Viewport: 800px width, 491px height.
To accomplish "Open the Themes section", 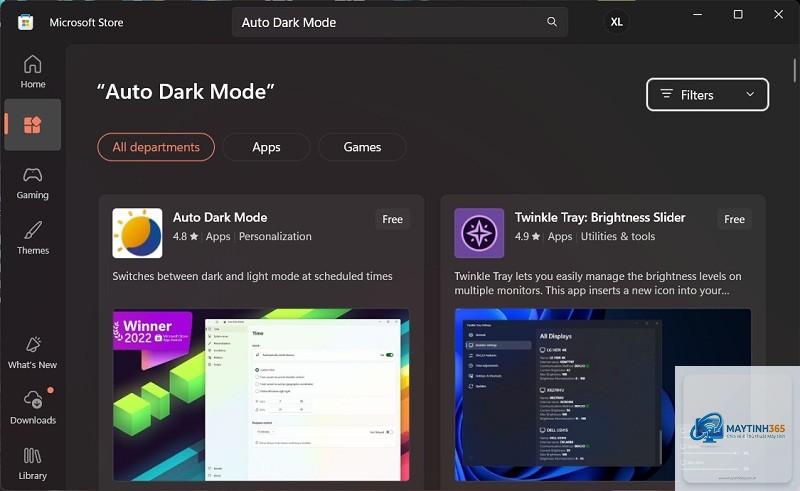I will click(33, 238).
